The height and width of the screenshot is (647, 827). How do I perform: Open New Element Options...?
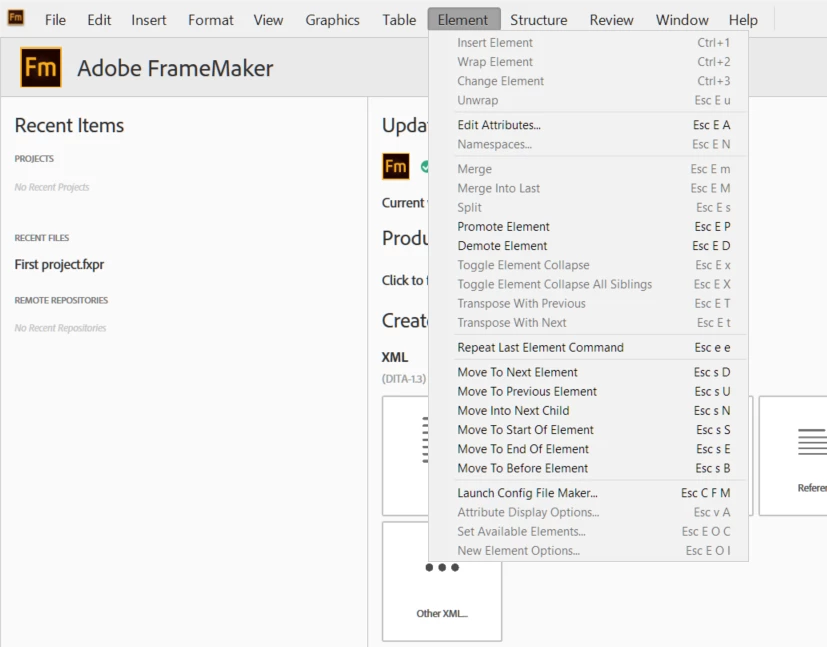589,551
